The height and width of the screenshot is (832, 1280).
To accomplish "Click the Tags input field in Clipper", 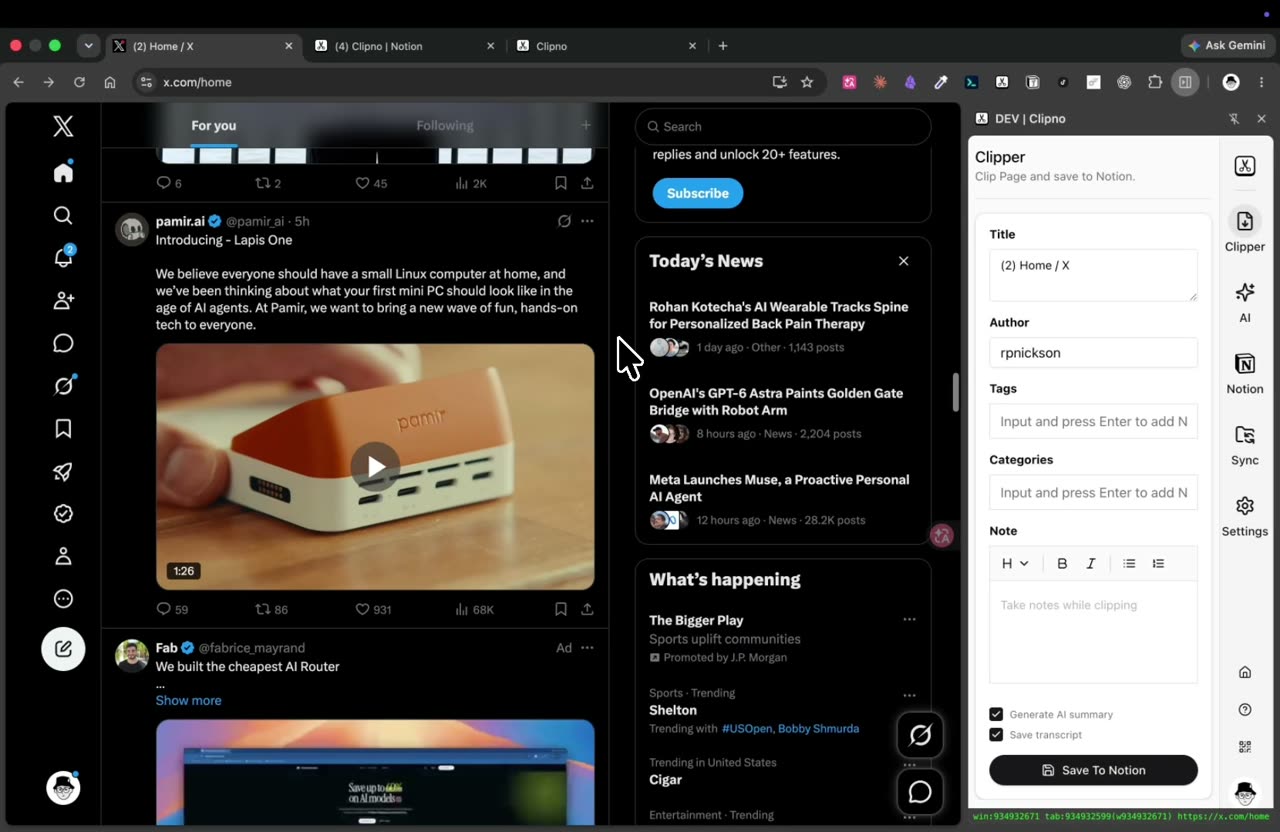I will 1093,421.
